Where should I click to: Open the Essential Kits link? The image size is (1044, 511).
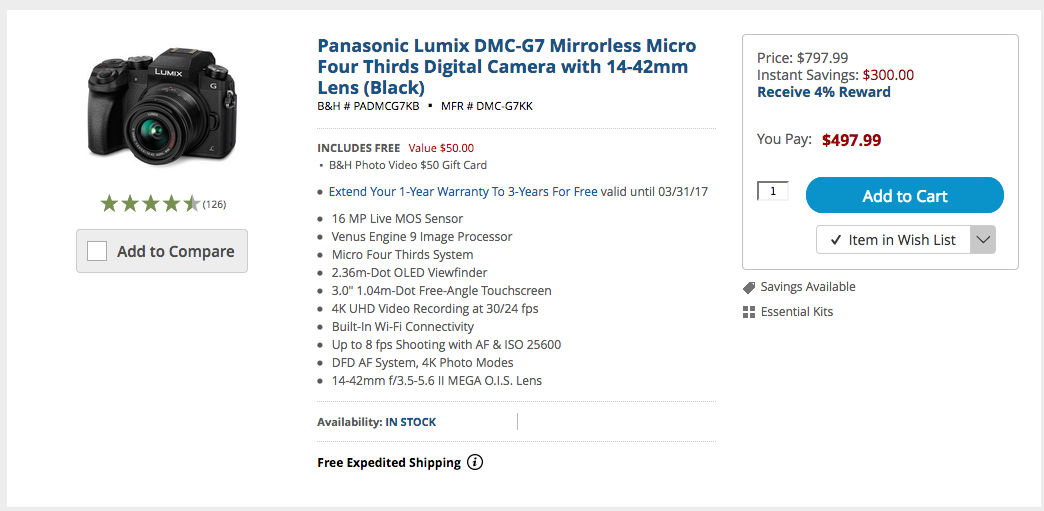(x=797, y=312)
